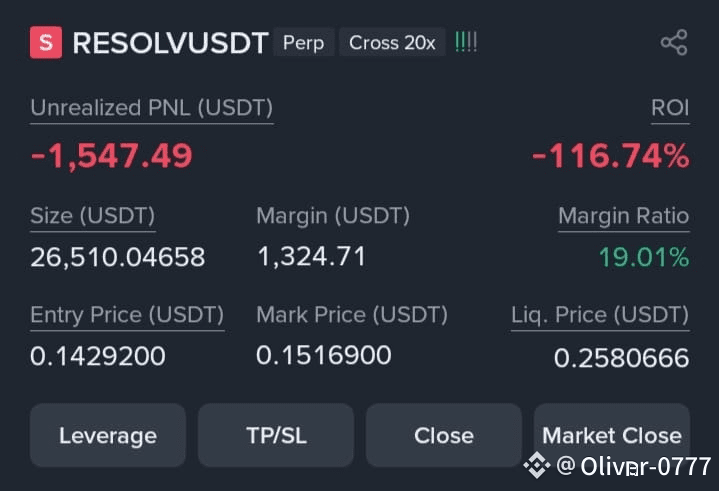Screen dimensions: 719x491
Task: Tap the -116.74% ROI value
Action: click(x=610, y=156)
